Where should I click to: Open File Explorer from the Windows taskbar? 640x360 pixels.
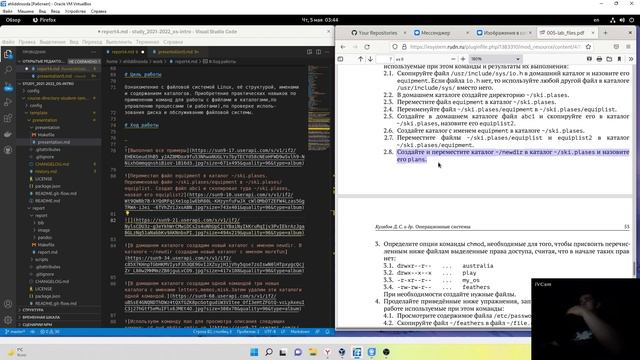click(x=313, y=352)
